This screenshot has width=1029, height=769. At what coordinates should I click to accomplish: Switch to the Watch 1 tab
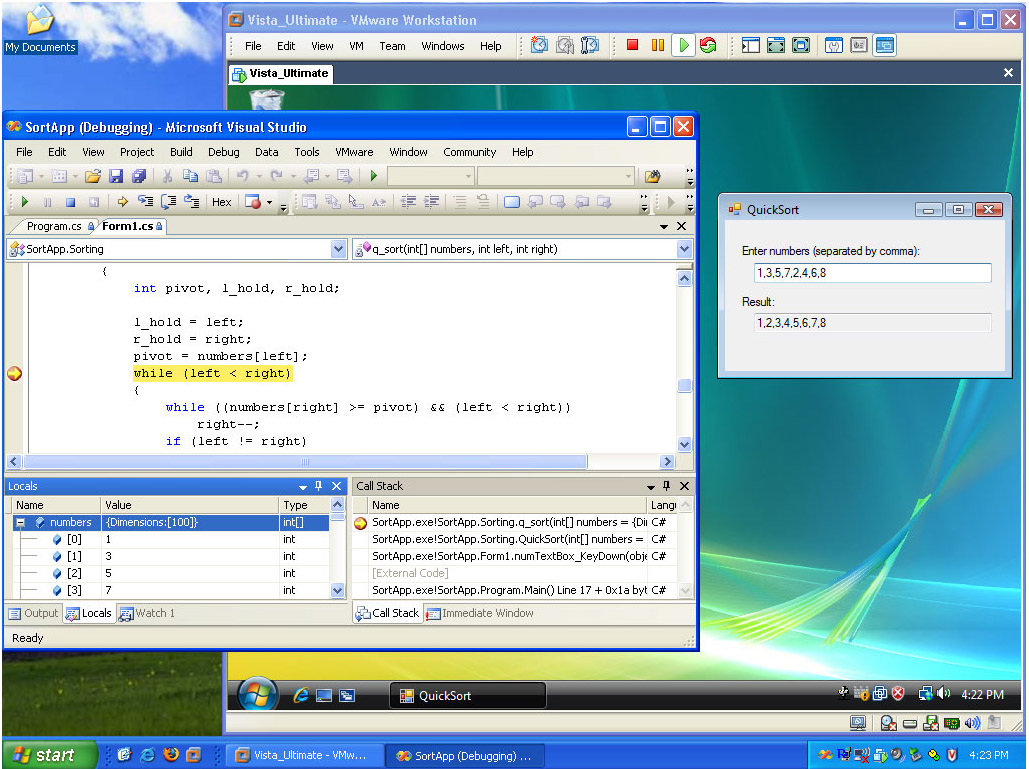pyautogui.click(x=147, y=613)
